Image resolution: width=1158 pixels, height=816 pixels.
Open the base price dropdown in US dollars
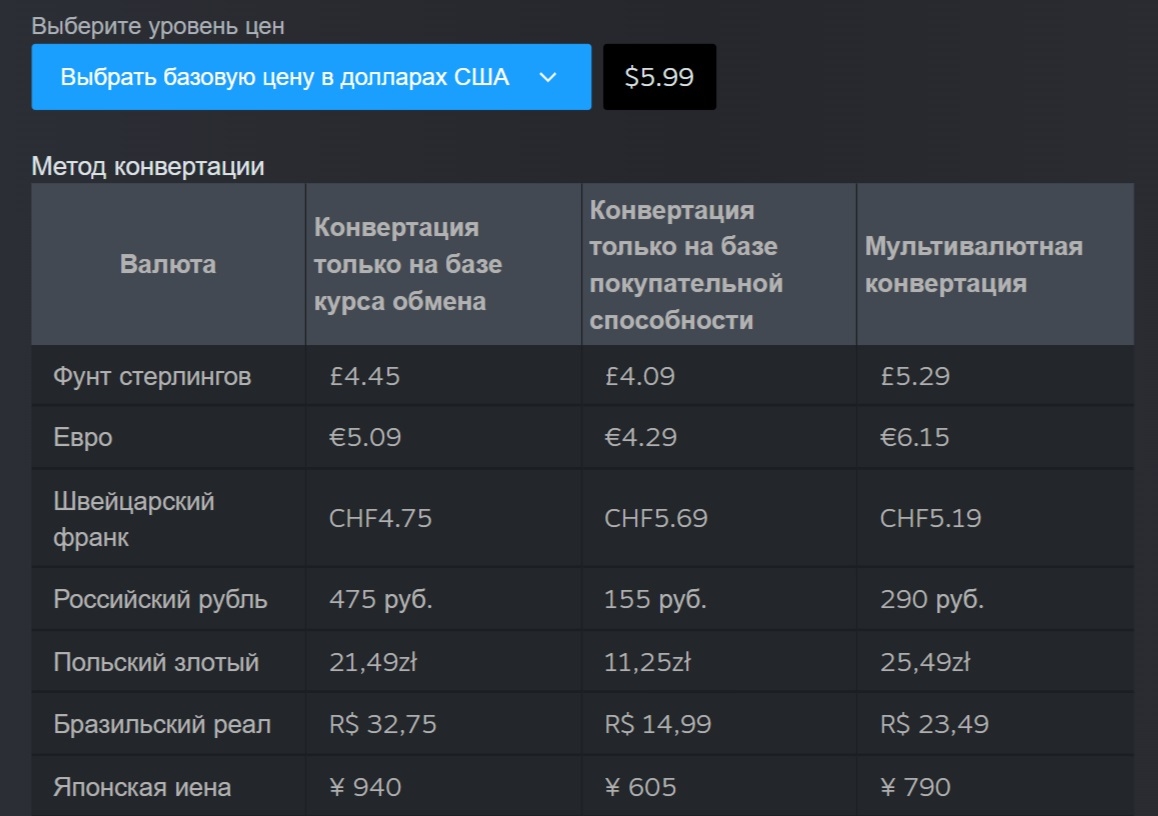point(311,77)
